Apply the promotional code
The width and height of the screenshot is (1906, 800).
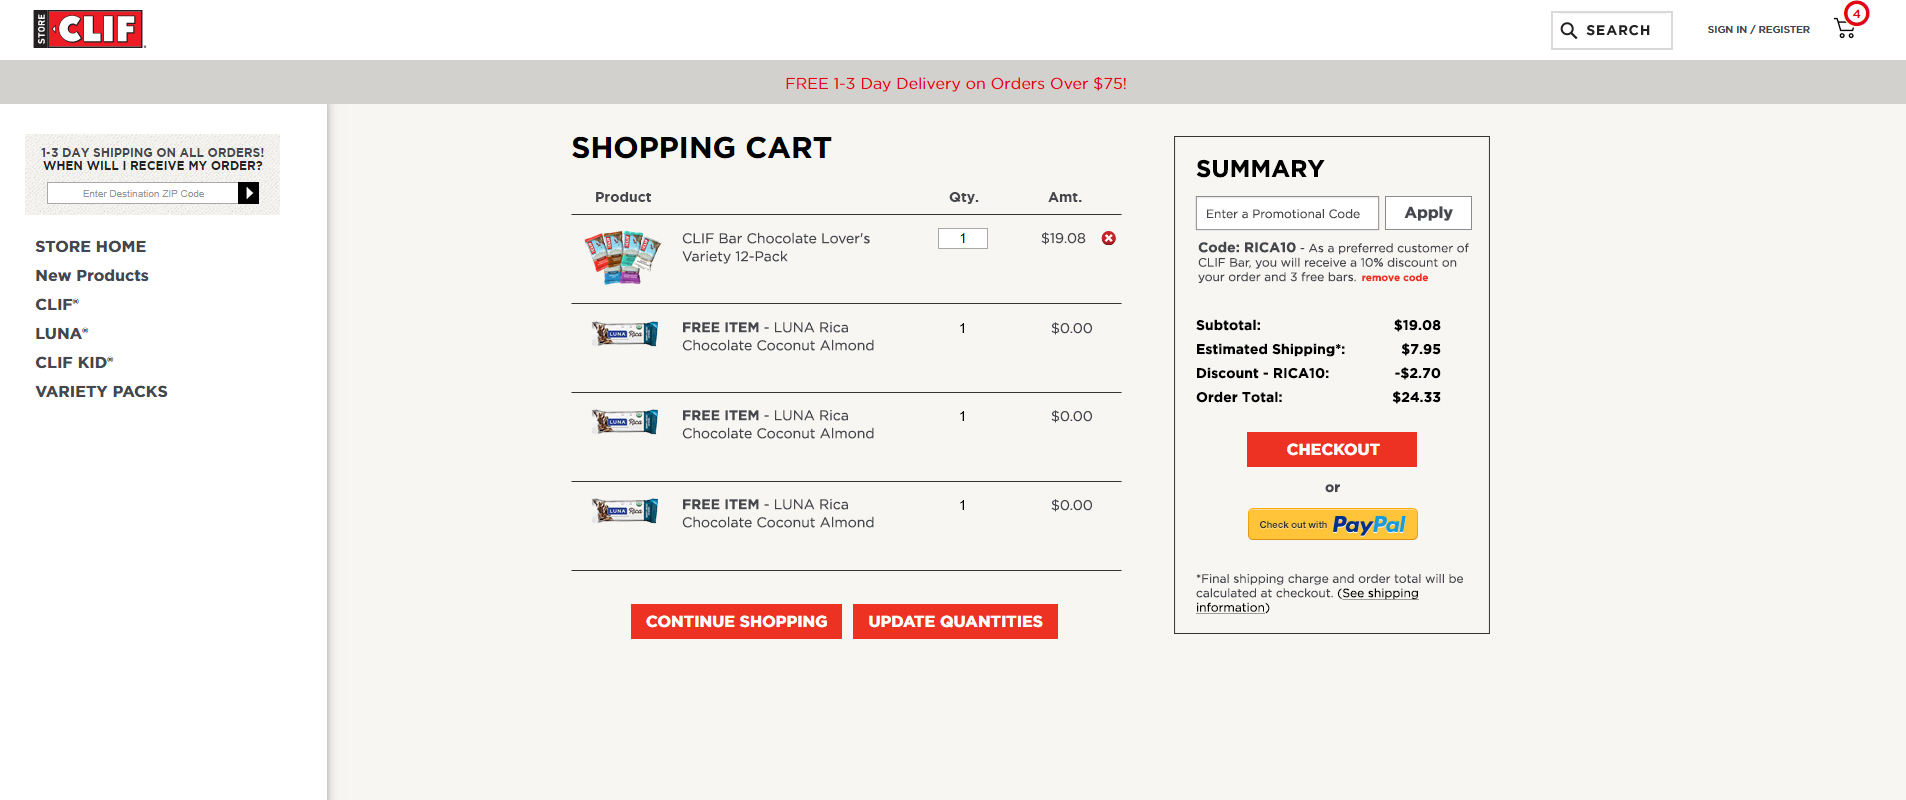pos(1428,213)
